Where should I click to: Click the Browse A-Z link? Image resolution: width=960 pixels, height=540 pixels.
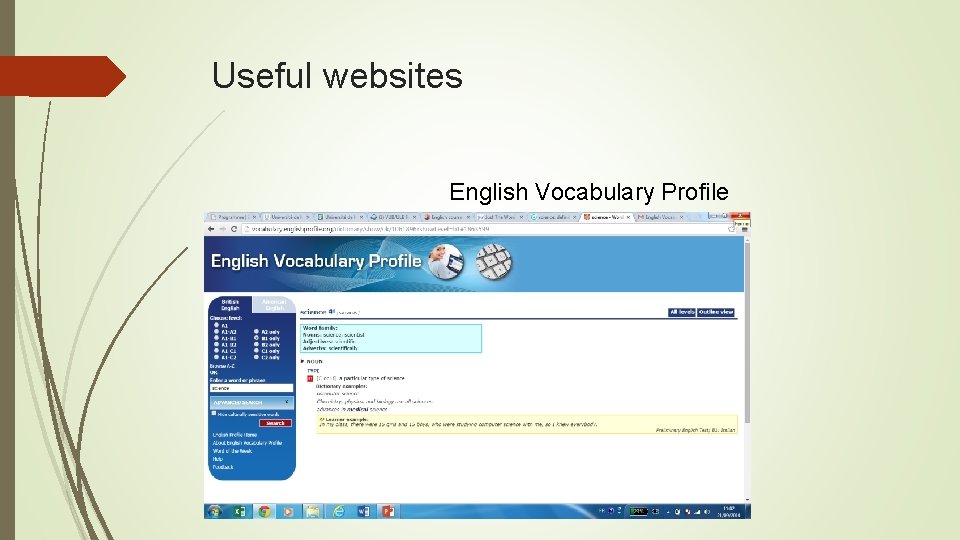(222, 366)
